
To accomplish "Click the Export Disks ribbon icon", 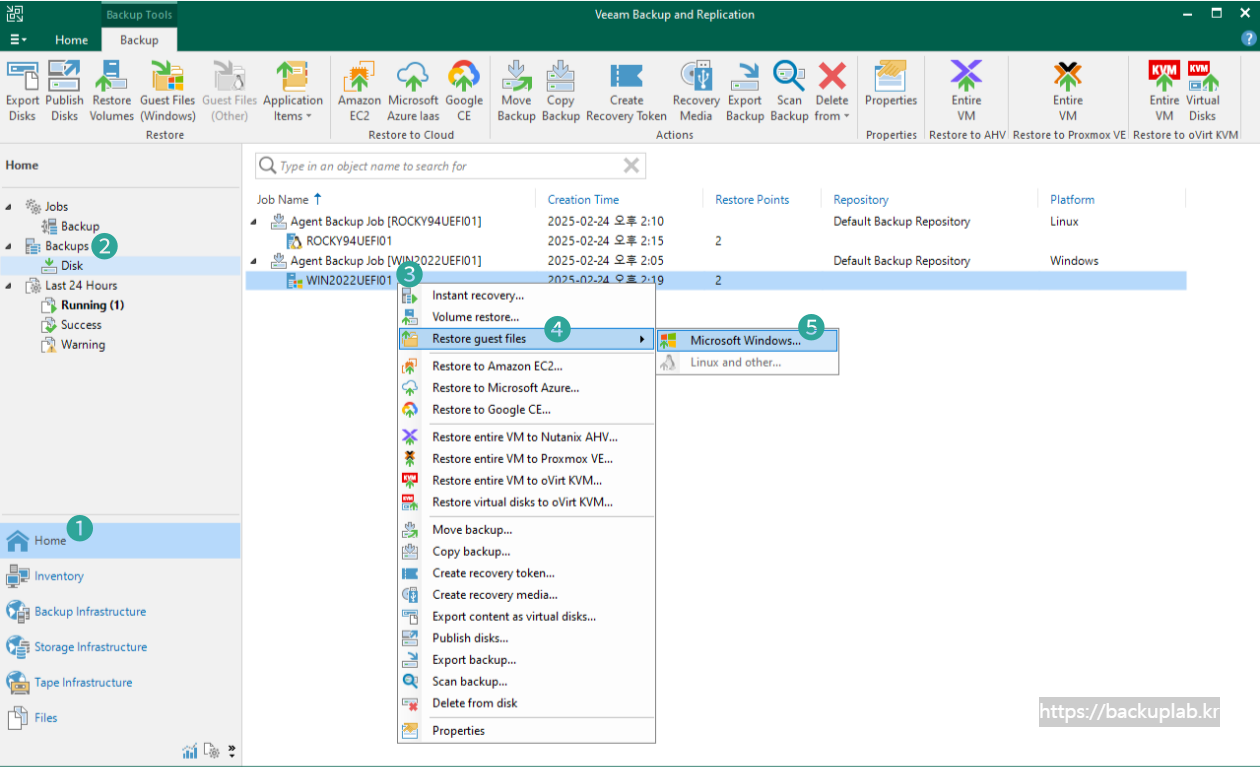I will click(x=22, y=91).
